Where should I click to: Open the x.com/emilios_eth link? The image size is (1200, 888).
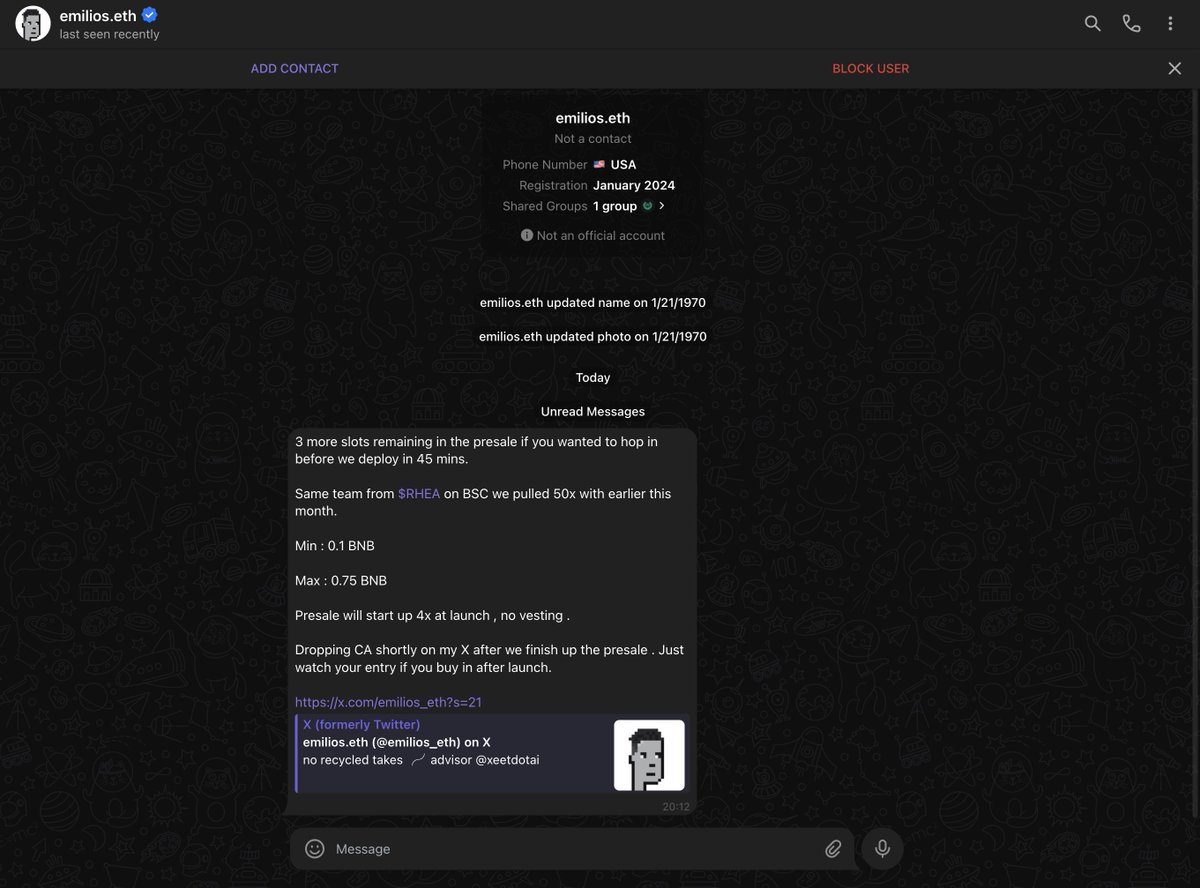tap(388, 702)
